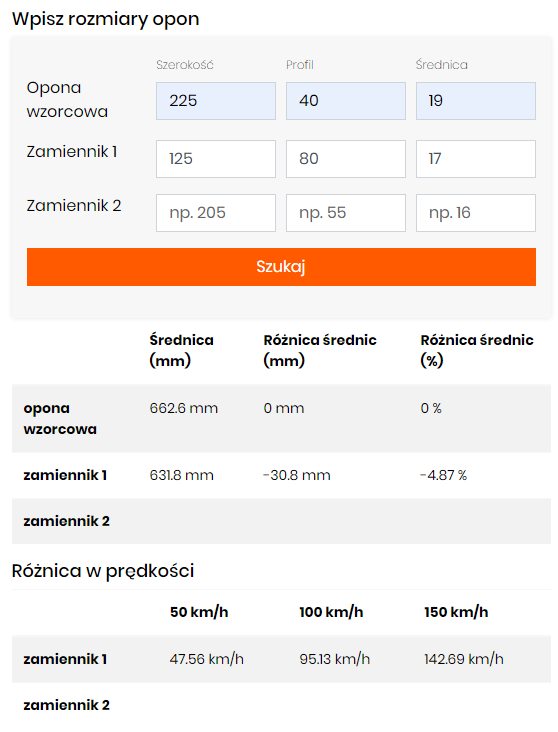
Task: Click Zamiennik 2 diameter field np. 16
Action: click(476, 213)
